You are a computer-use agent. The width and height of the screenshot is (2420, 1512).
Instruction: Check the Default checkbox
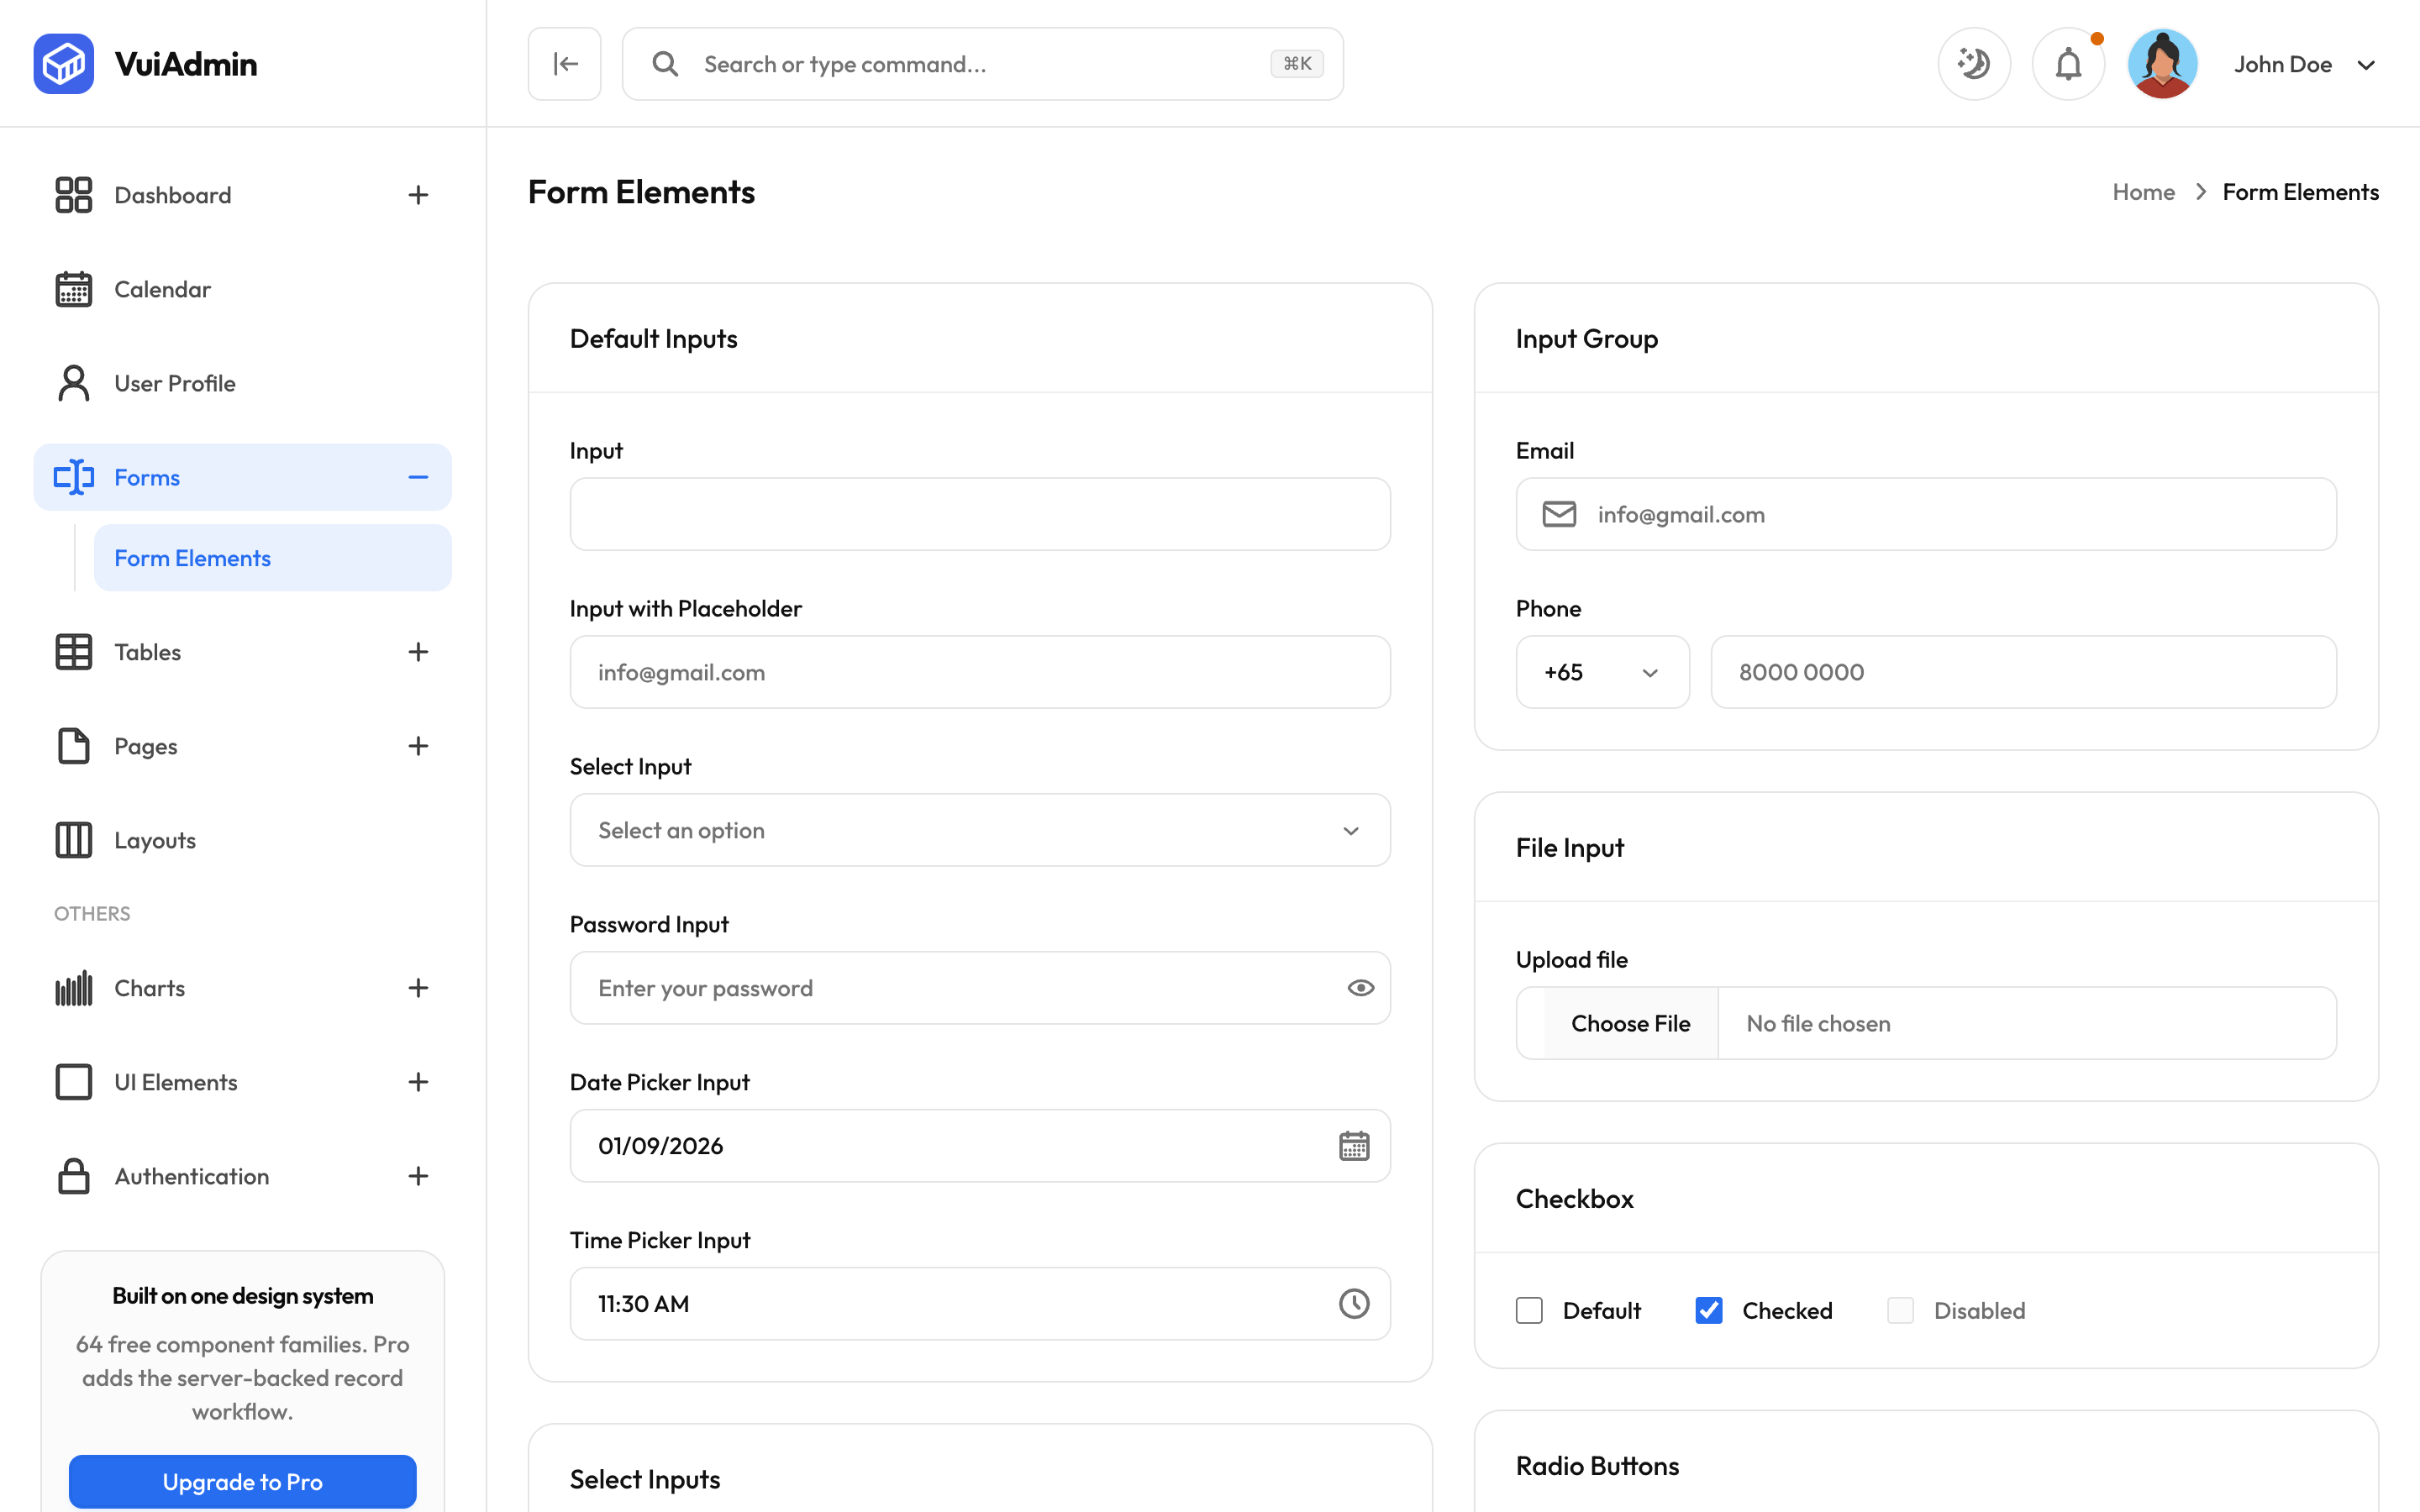coord(1529,1310)
